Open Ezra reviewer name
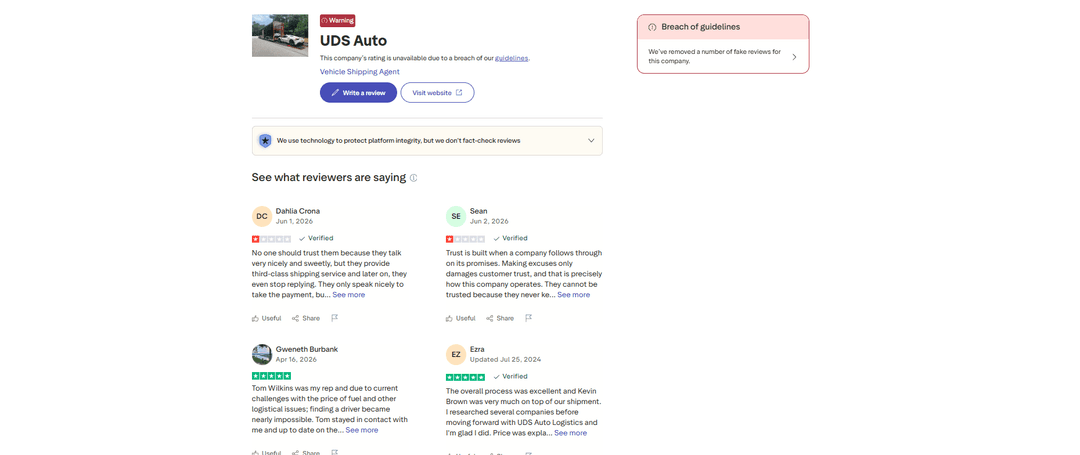The width and height of the screenshot is (1080, 455). point(477,349)
